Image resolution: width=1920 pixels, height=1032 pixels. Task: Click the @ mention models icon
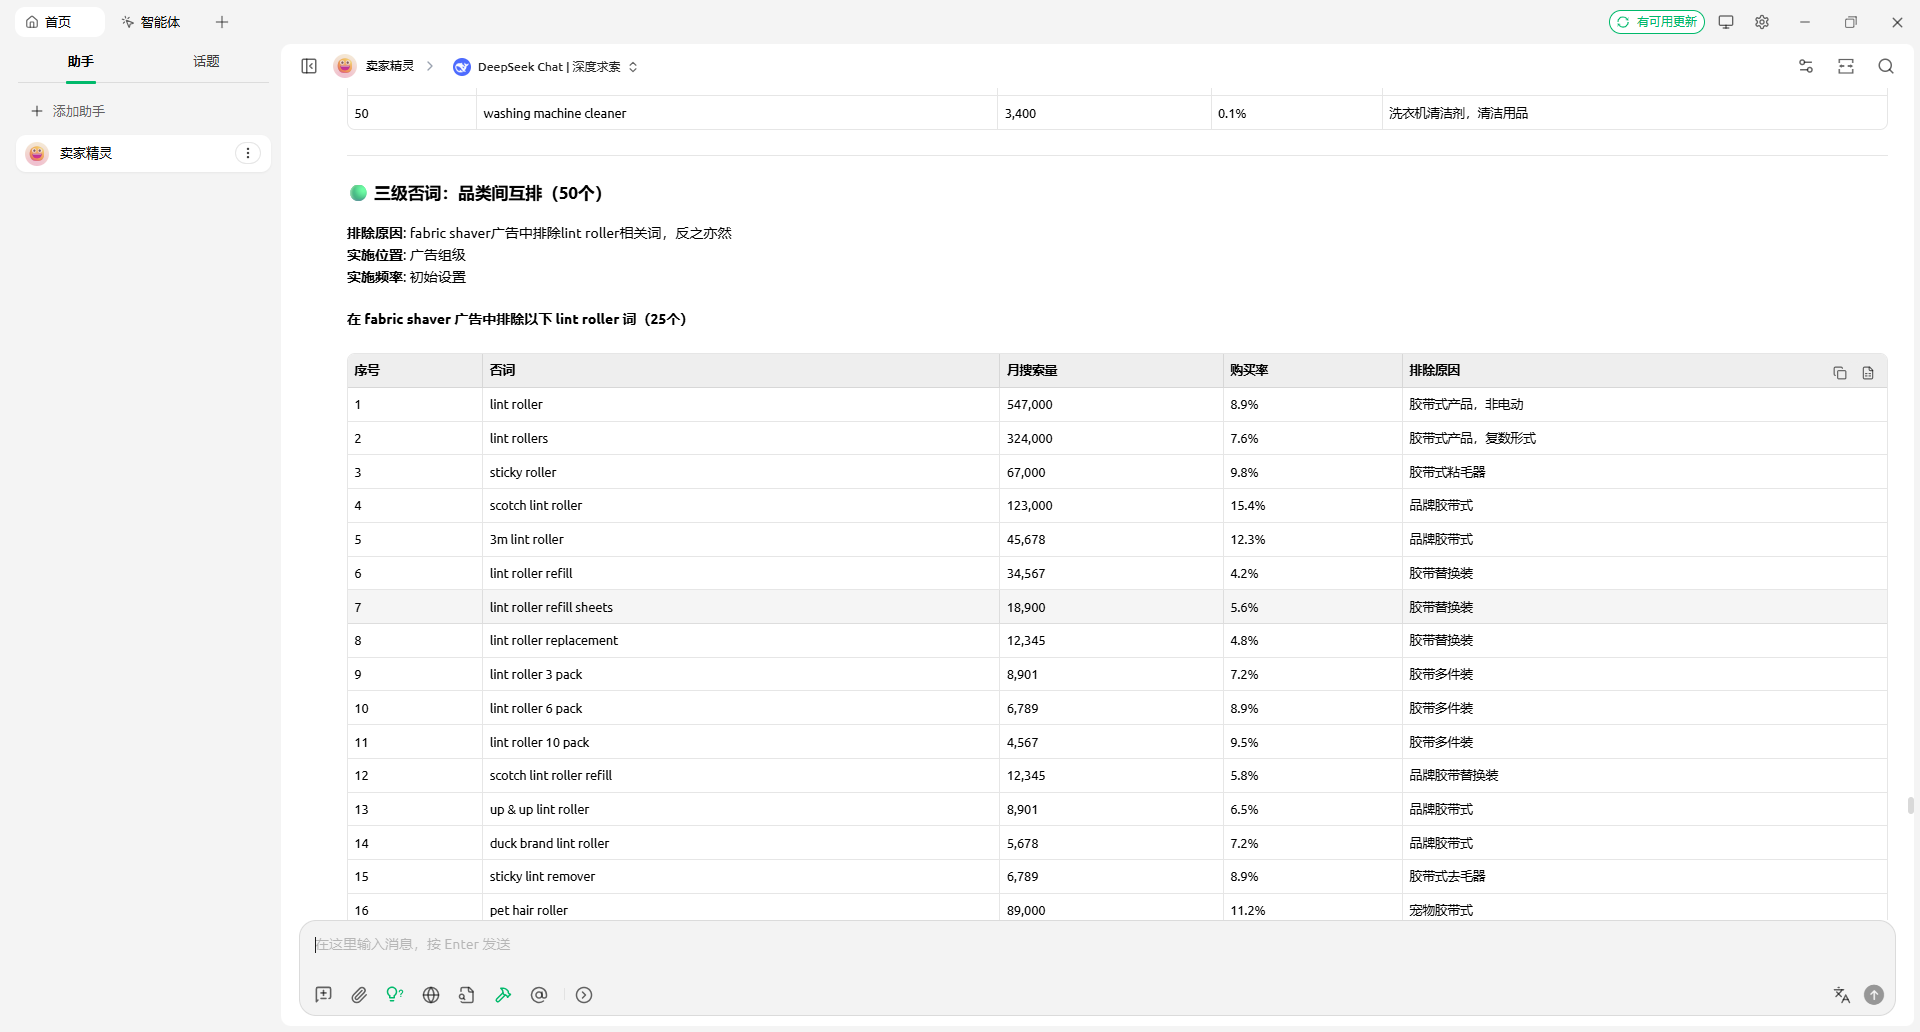point(539,995)
